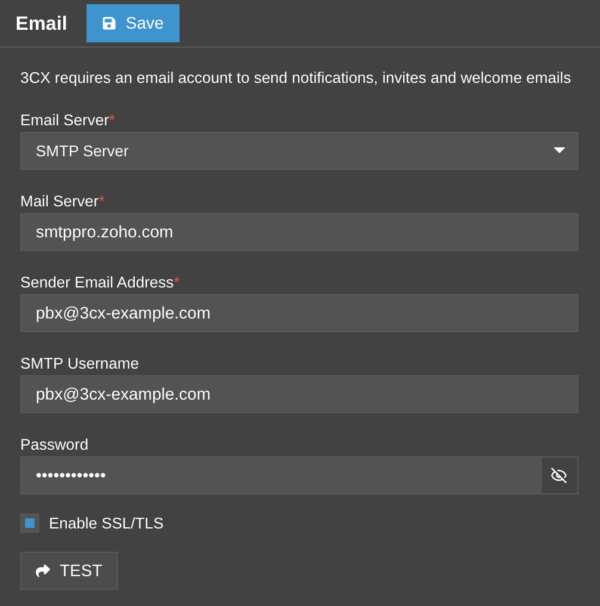
Task: Toggle the Enable SSL/TLS checkbox
Action: tap(30, 523)
